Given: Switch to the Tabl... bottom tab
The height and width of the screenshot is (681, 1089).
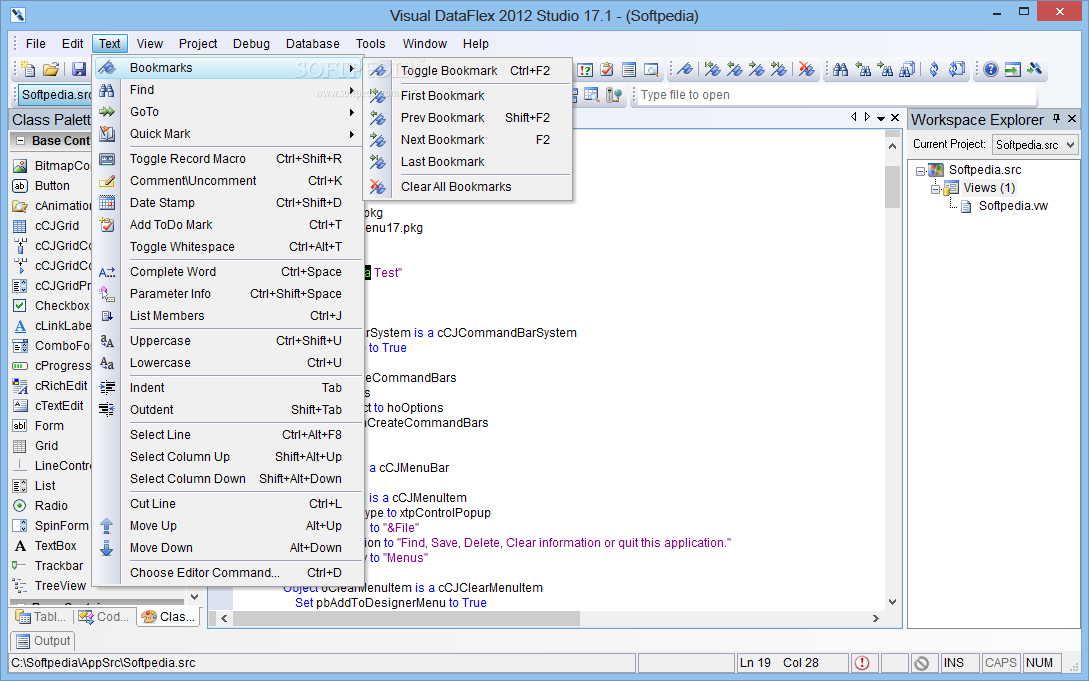Looking at the screenshot, I should (x=42, y=616).
